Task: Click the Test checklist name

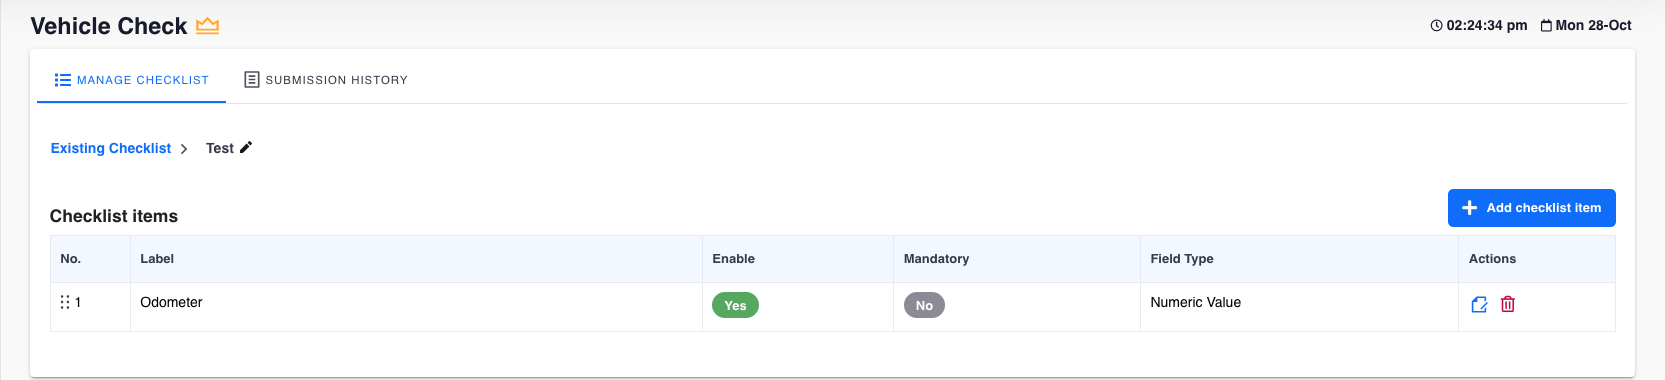Action: point(220,148)
